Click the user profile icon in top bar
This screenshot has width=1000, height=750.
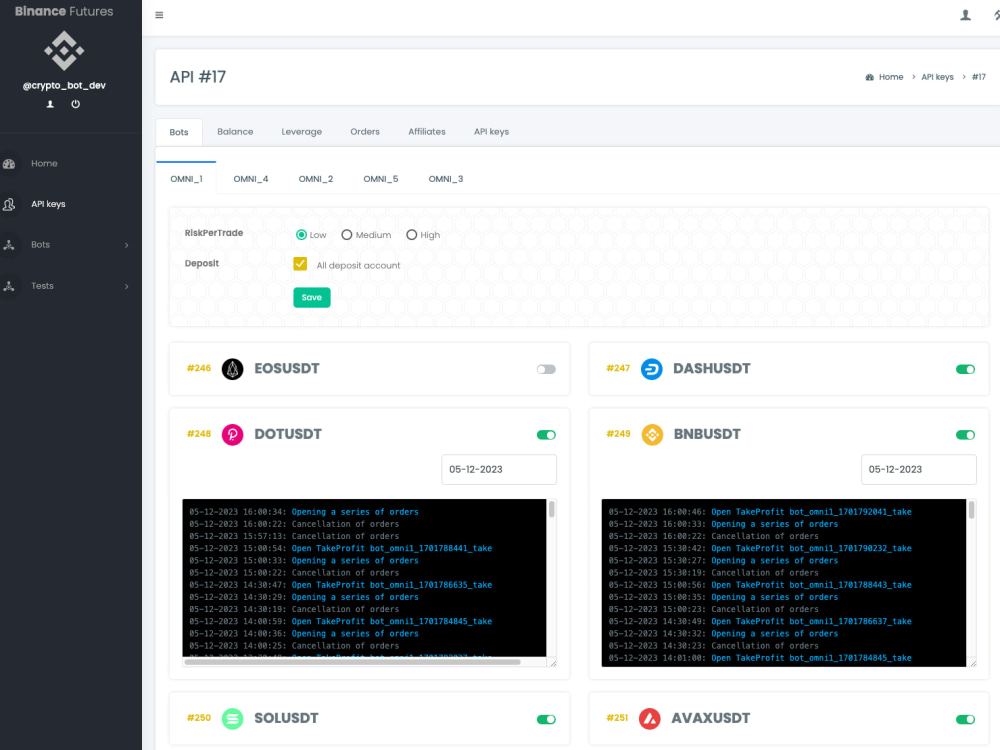tap(963, 15)
